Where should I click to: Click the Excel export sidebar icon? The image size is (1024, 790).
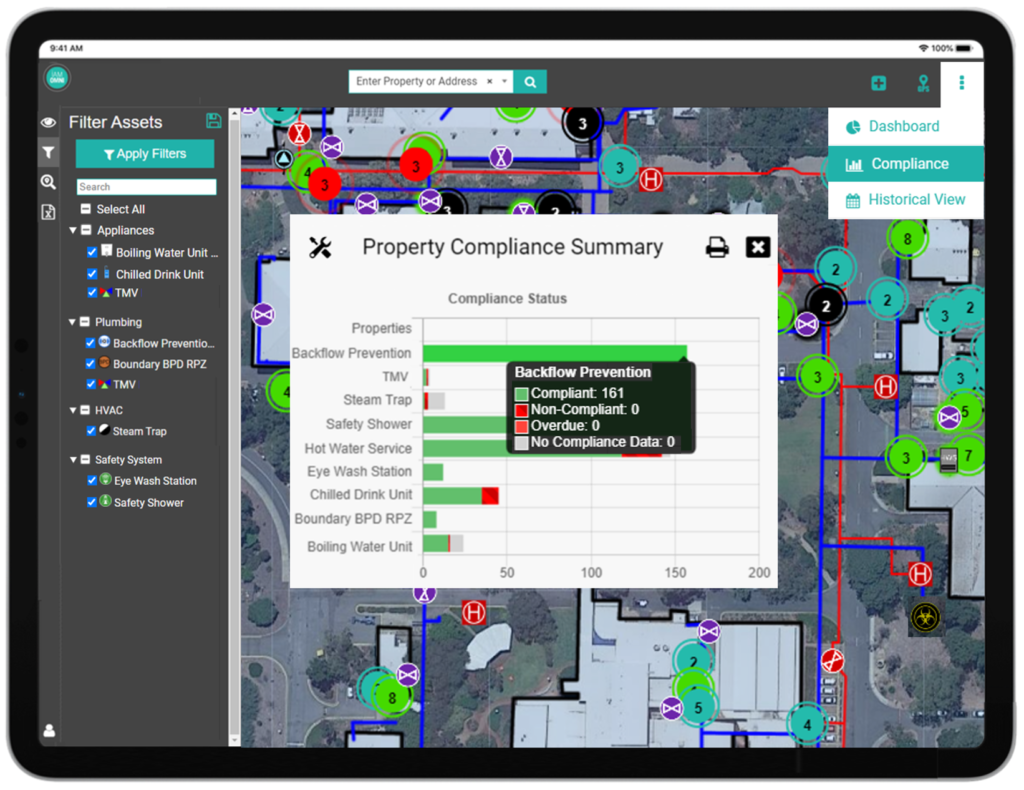(48, 211)
